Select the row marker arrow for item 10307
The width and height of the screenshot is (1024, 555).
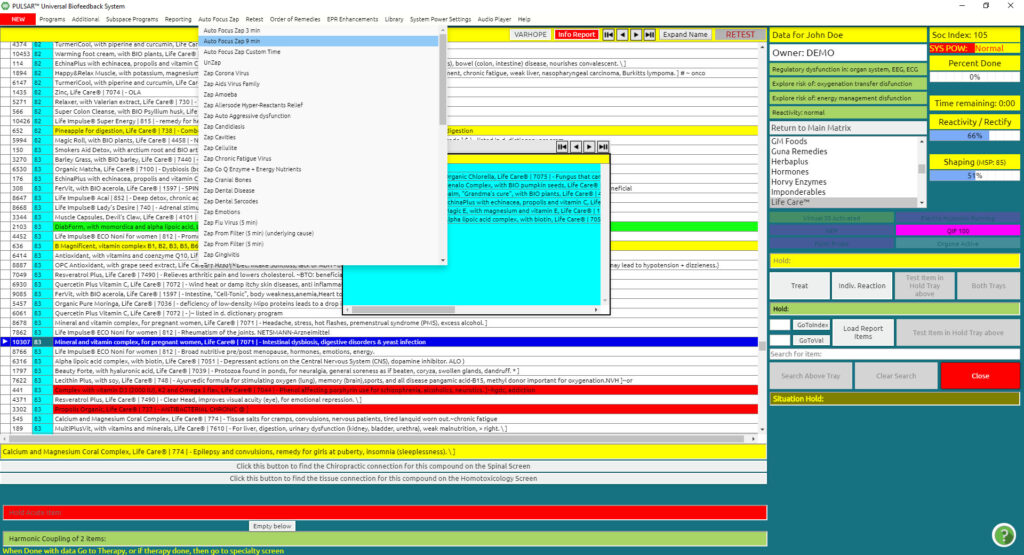click(x=5, y=342)
